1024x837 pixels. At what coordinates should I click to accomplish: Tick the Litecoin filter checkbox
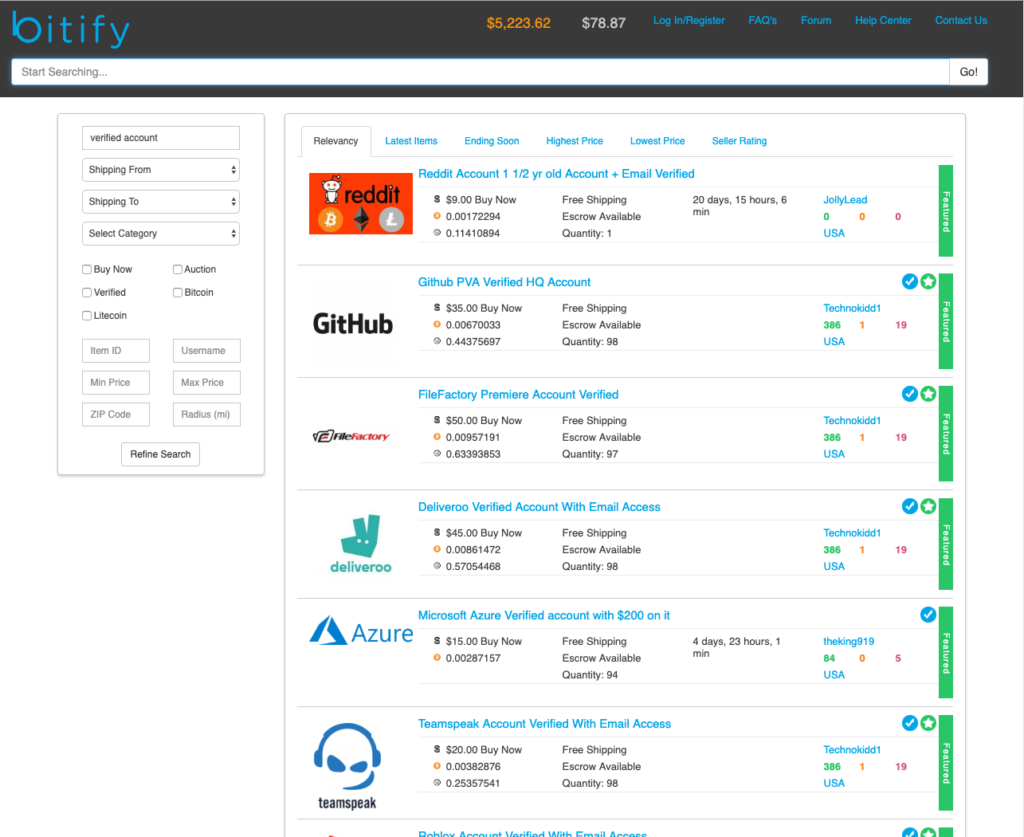click(x=87, y=315)
